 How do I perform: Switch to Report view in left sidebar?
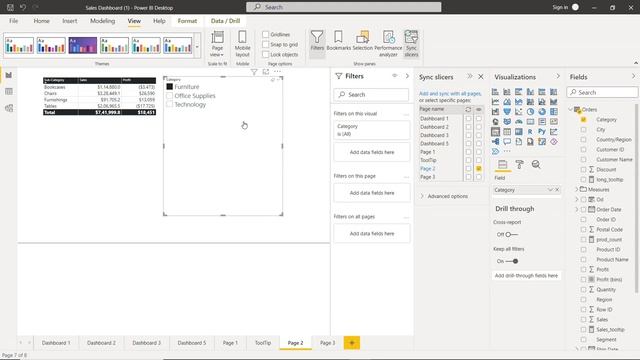point(9,75)
